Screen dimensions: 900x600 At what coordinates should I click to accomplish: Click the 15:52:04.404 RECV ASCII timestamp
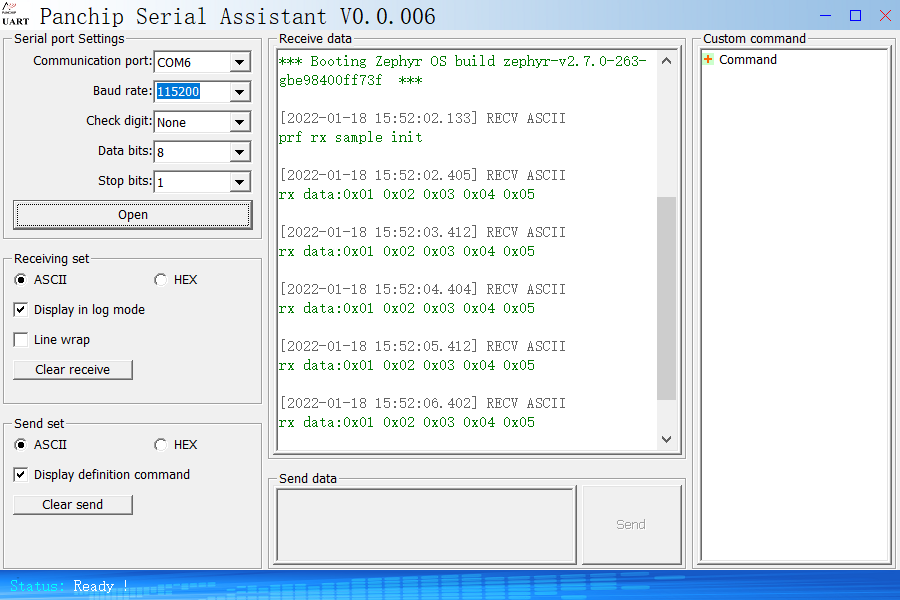422,289
